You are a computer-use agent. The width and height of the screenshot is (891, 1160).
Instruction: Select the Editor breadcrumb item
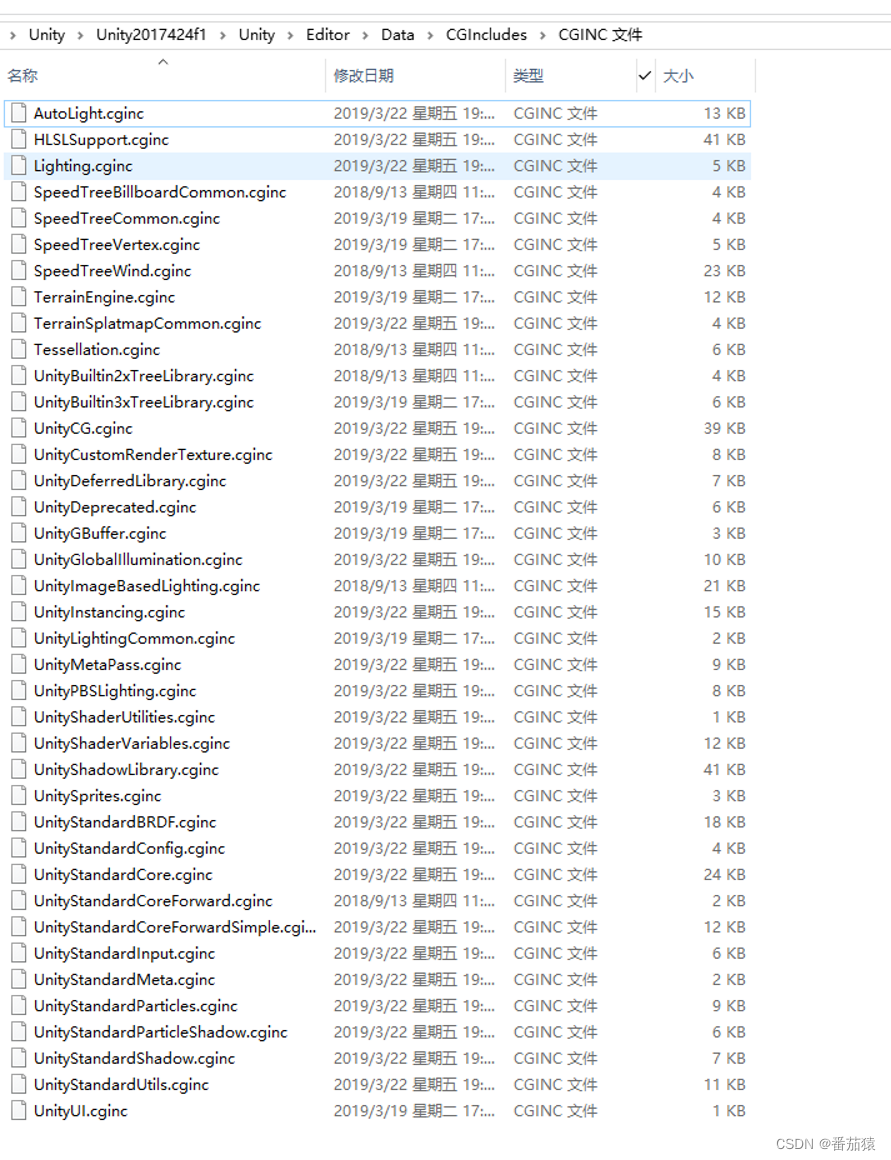click(x=327, y=33)
